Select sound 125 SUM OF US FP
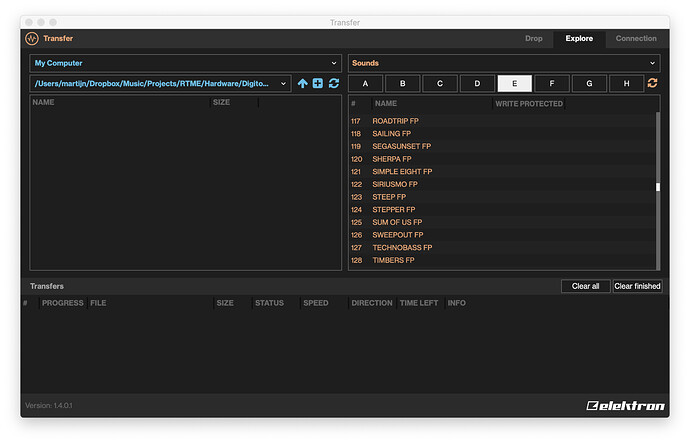Screen dimensions: 690x442 502,222
